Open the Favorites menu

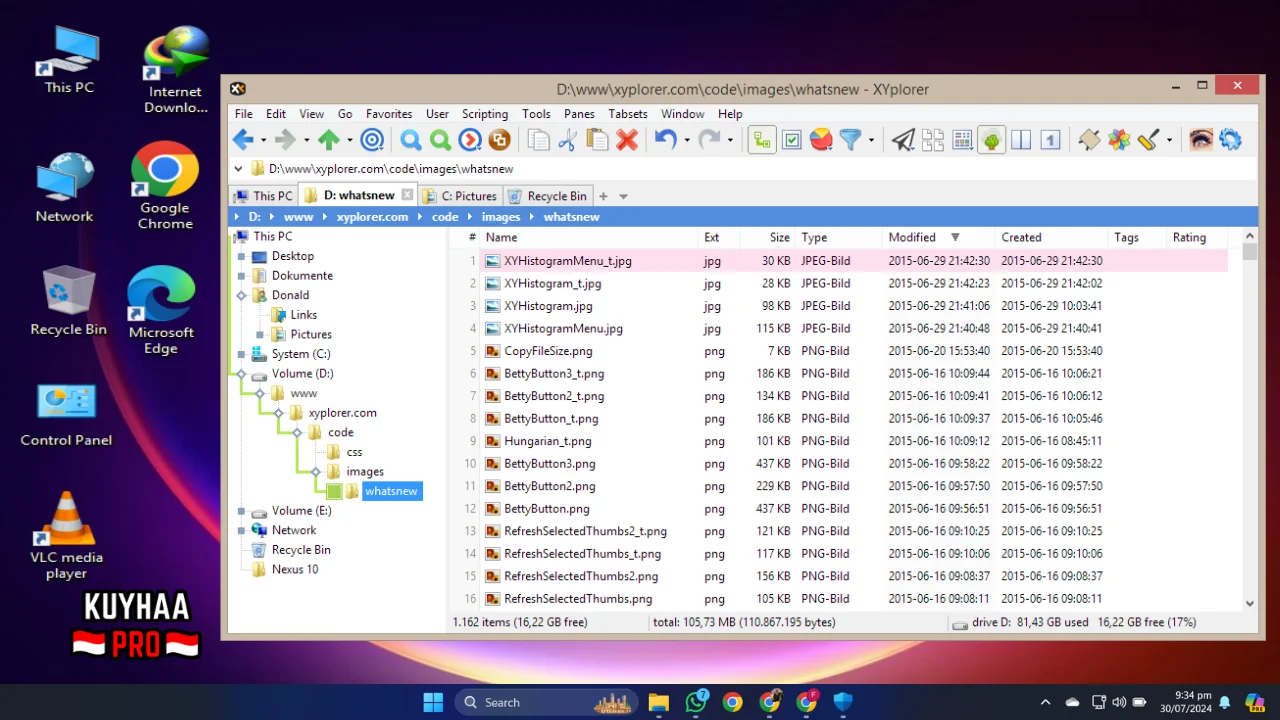(389, 114)
